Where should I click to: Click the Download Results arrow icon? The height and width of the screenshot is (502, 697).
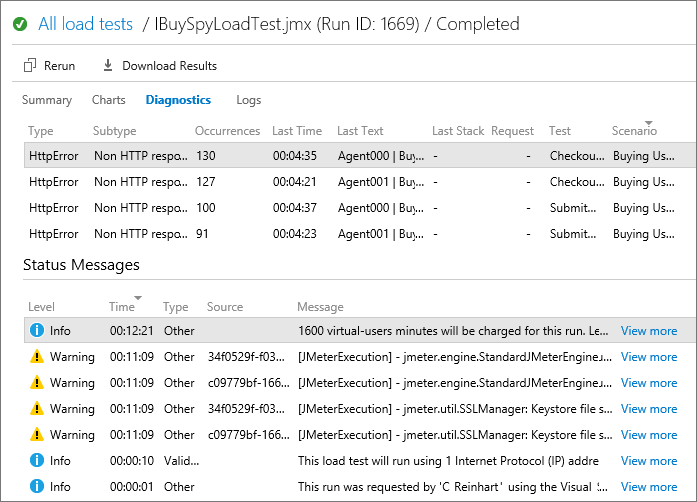pos(108,65)
